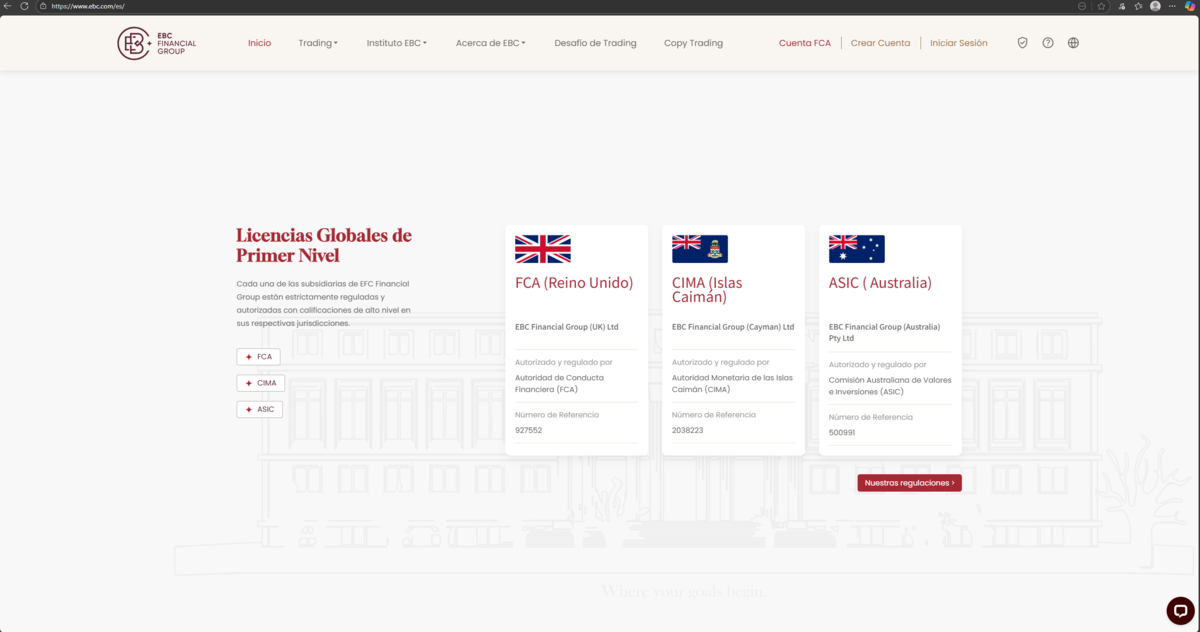
Task: Click the Cuenta FCA link
Action: coord(805,43)
